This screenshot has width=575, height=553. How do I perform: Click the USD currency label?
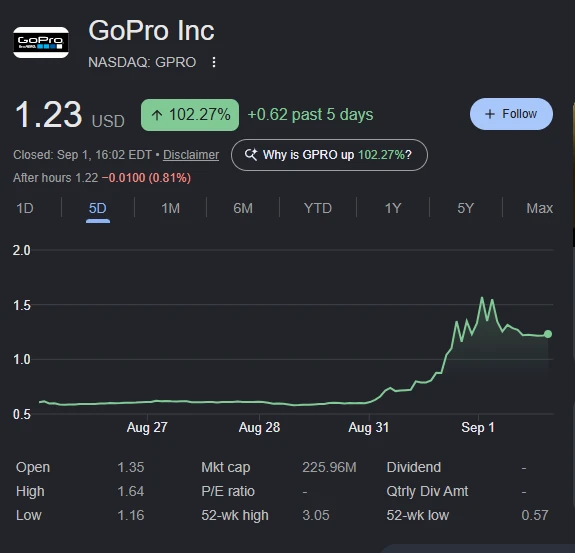coord(108,121)
